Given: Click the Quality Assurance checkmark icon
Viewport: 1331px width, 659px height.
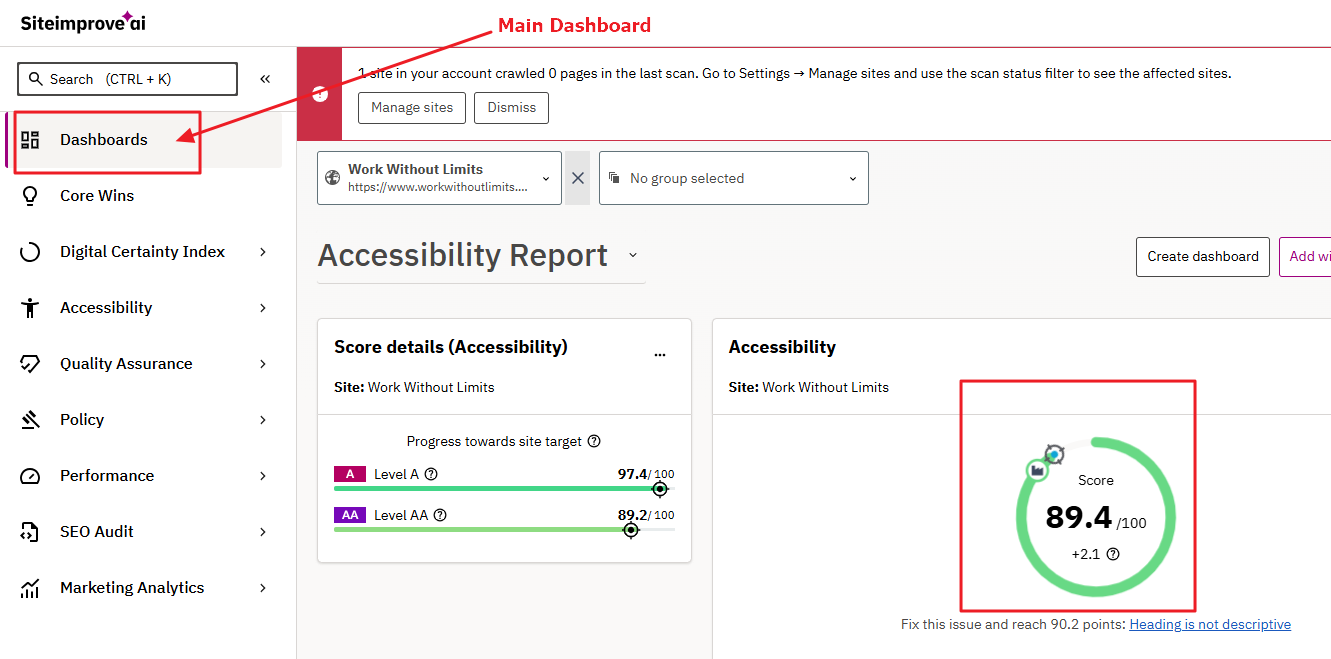Looking at the screenshot, I should point(30,364).
